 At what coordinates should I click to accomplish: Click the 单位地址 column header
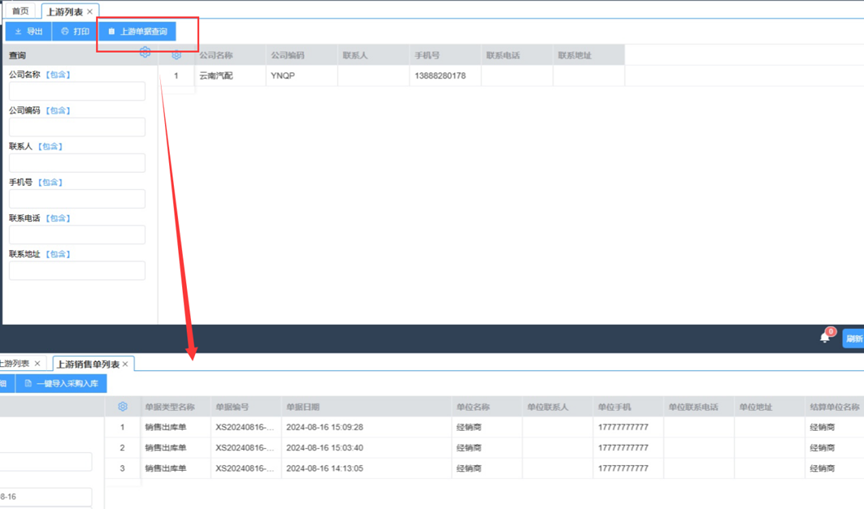pyautogui.click(x=769, y=407)
